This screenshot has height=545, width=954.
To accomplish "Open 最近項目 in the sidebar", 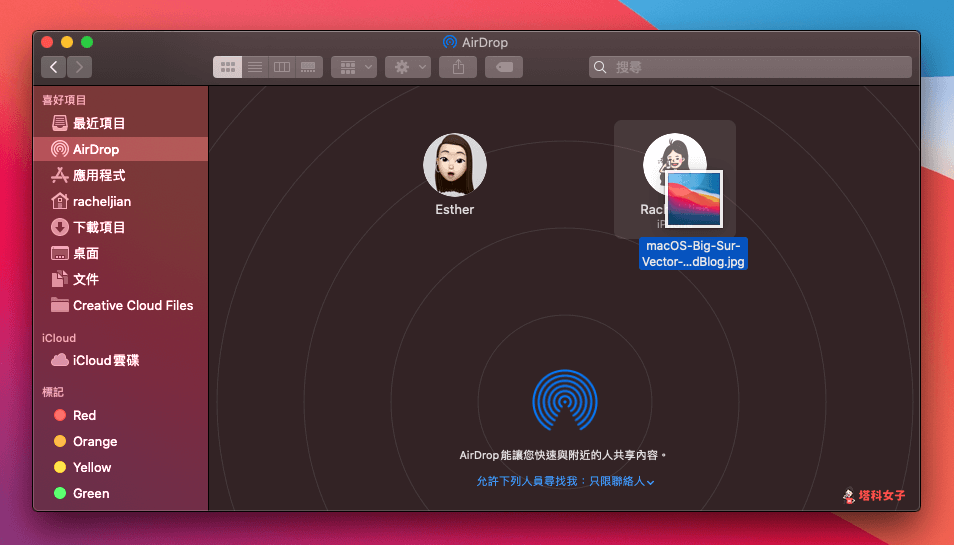I will (120, 123).
